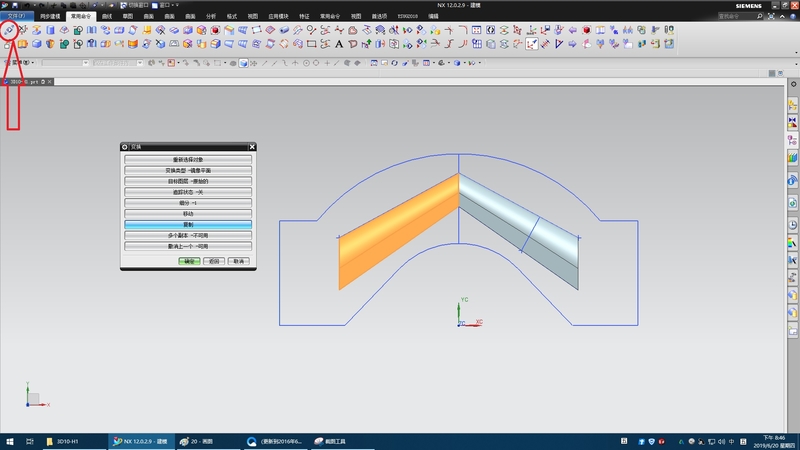Select the text 'A' tool icon

pyautogui.click(x=339, y=44)
